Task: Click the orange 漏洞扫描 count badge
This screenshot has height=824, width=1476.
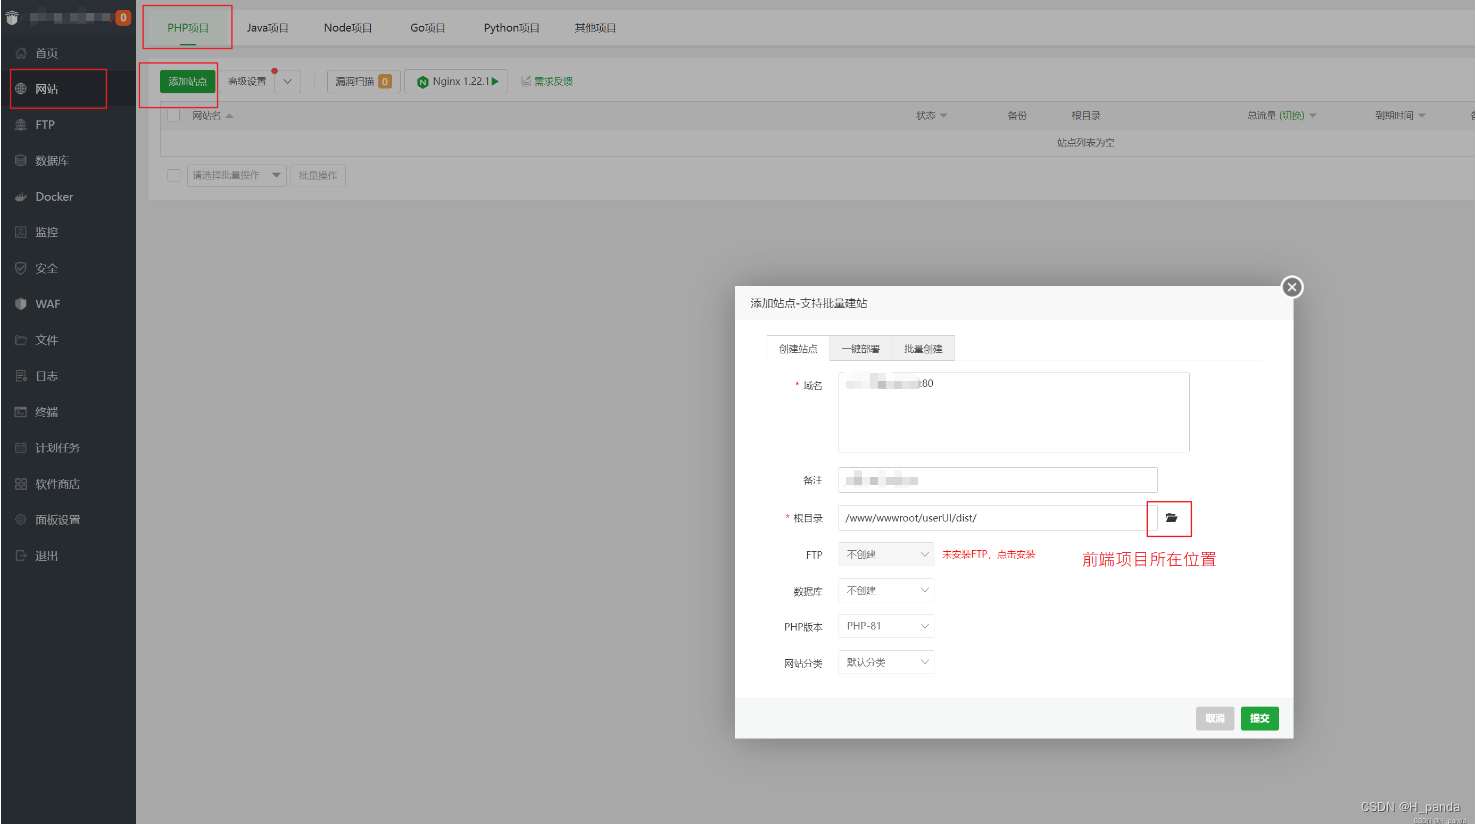Action: (x=385, y=82)
